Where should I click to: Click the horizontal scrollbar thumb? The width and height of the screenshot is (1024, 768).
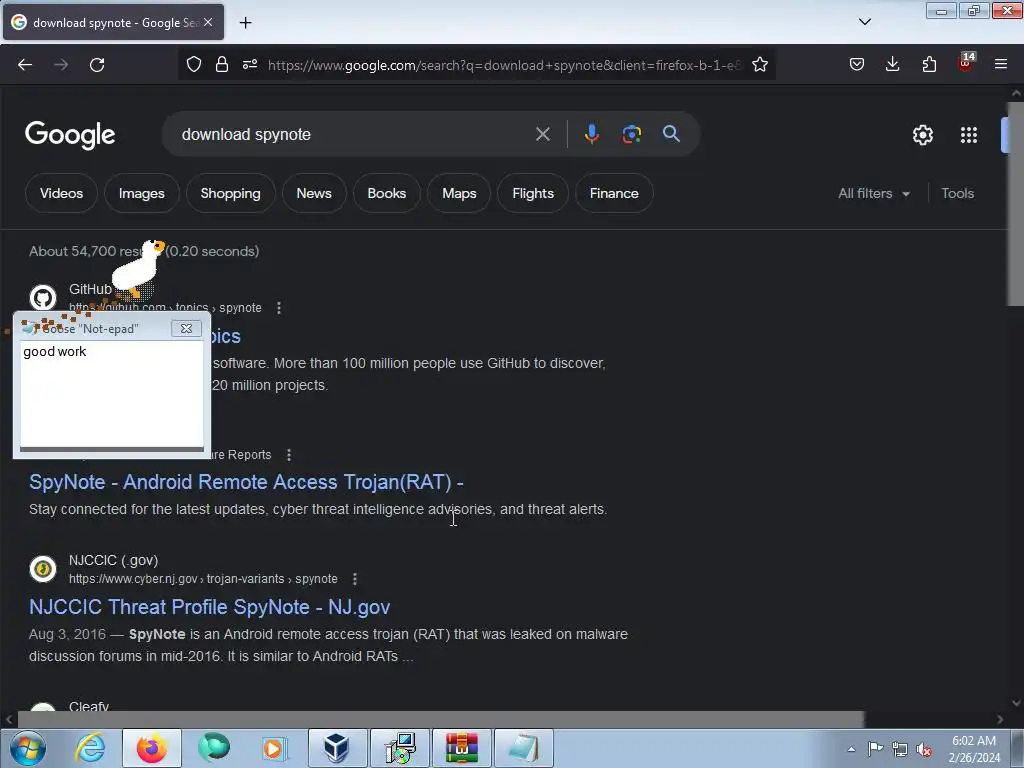[441, 720]
